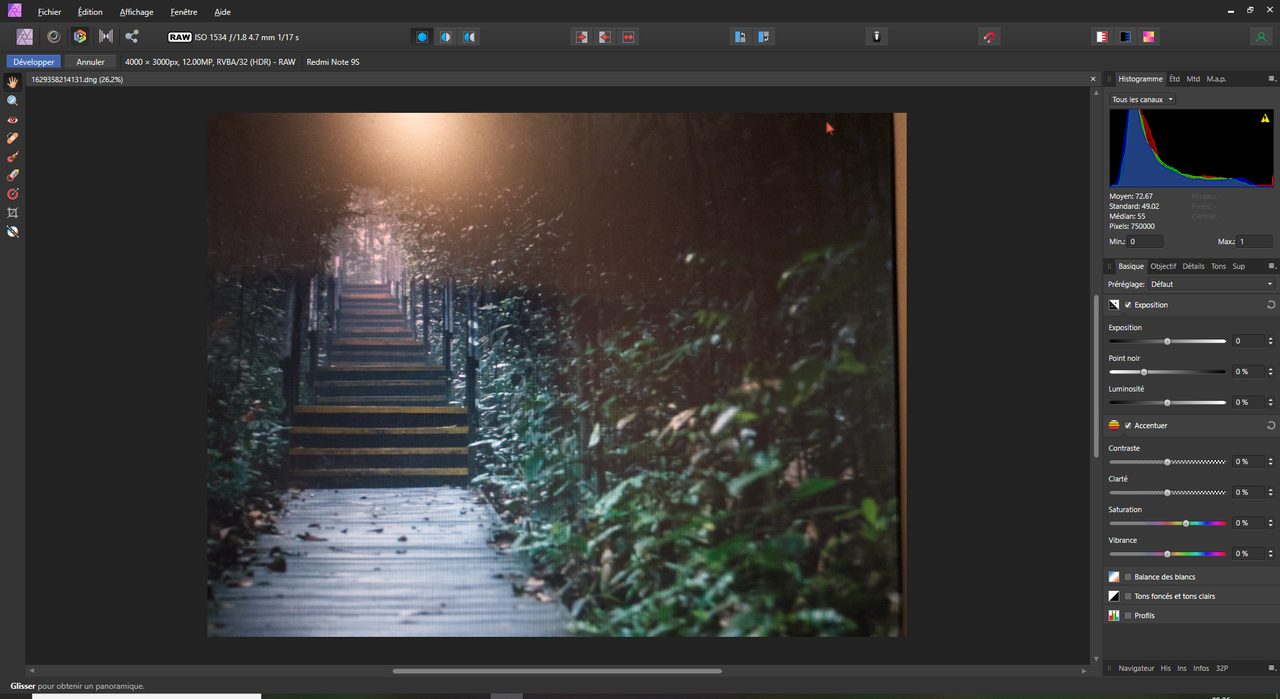Switch to the Liquify persona icon

(x=54, y=36)
